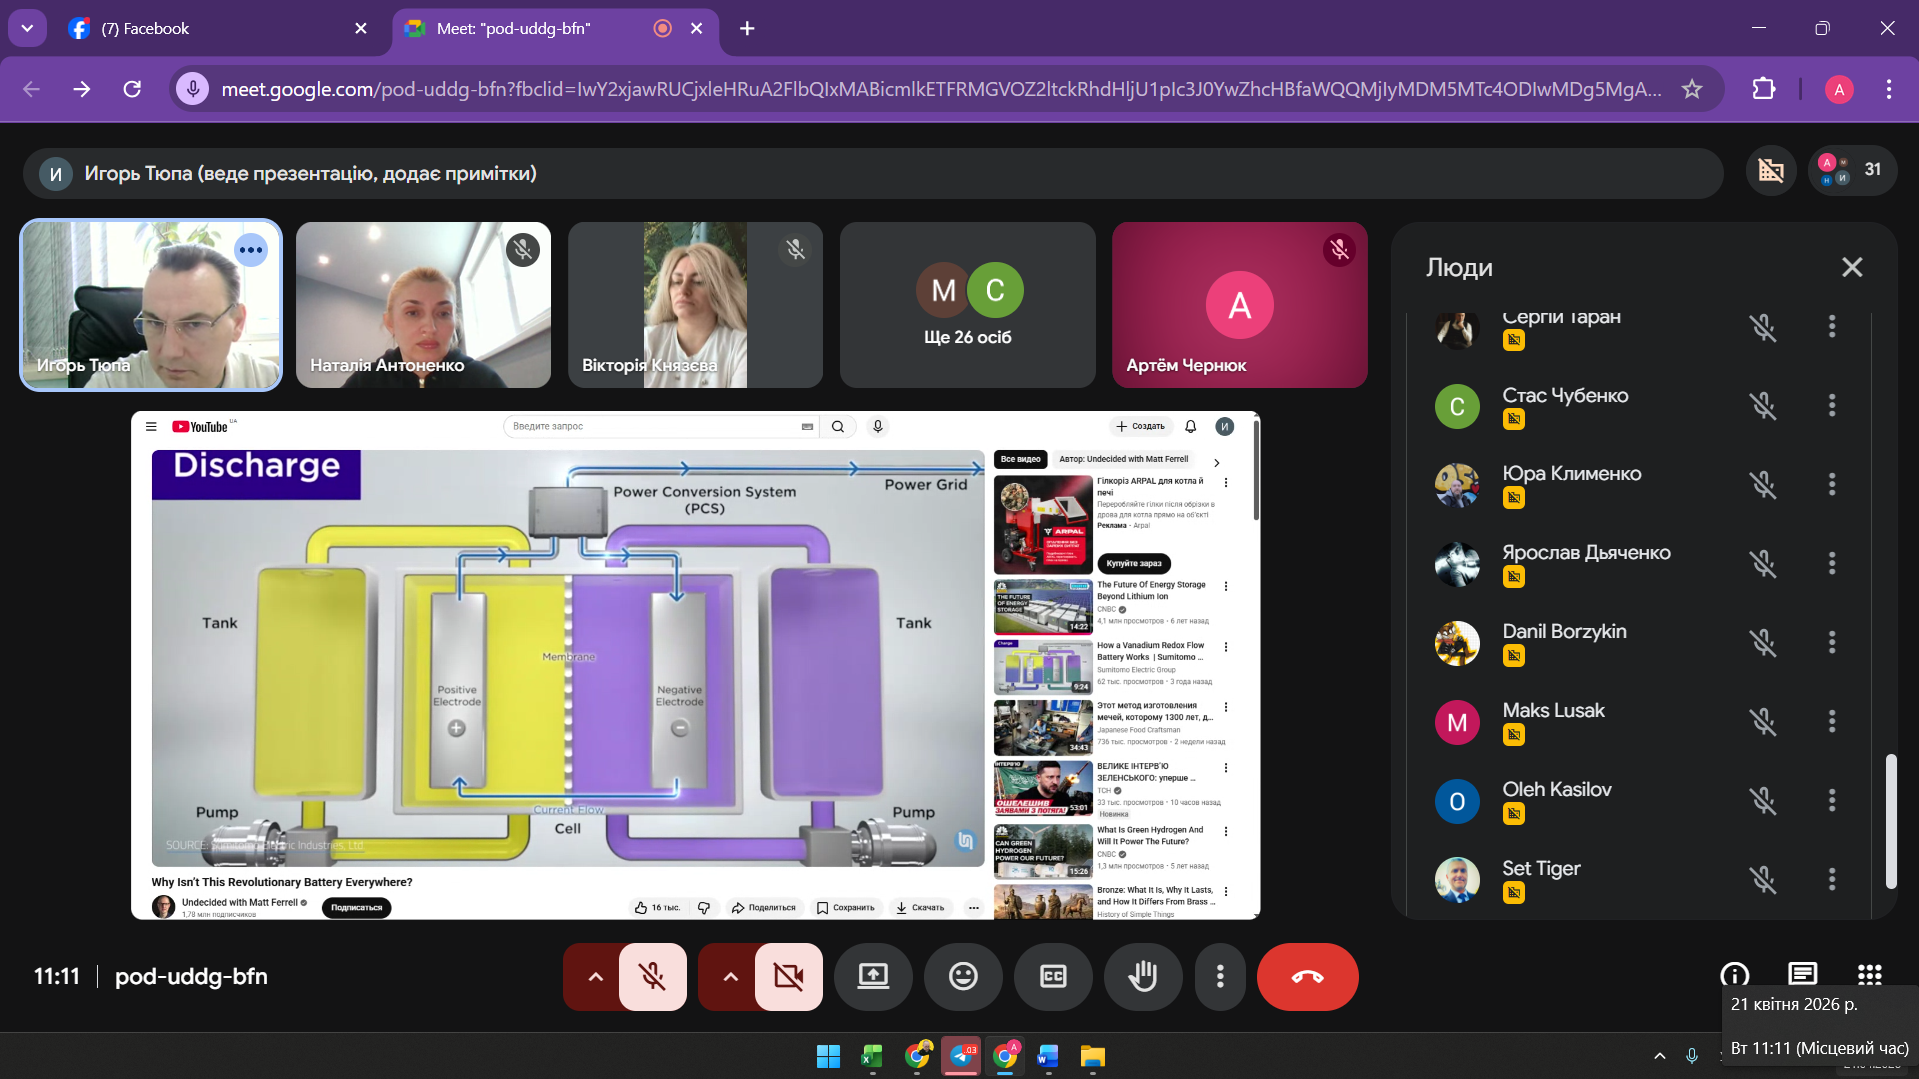
Task: Start presenting your screen
Action: 873,977
